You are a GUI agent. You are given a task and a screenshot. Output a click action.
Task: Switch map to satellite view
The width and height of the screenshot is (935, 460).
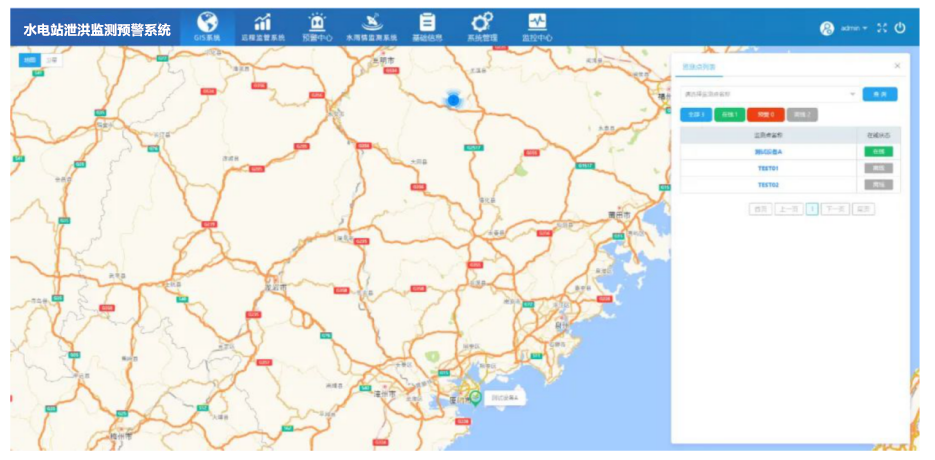51,60
